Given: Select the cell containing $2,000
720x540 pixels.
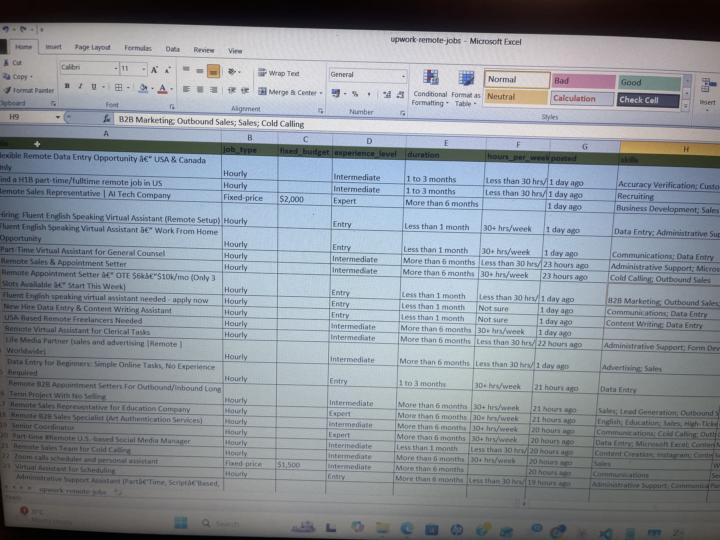Looking at the screenshot, I should (304, 199).
